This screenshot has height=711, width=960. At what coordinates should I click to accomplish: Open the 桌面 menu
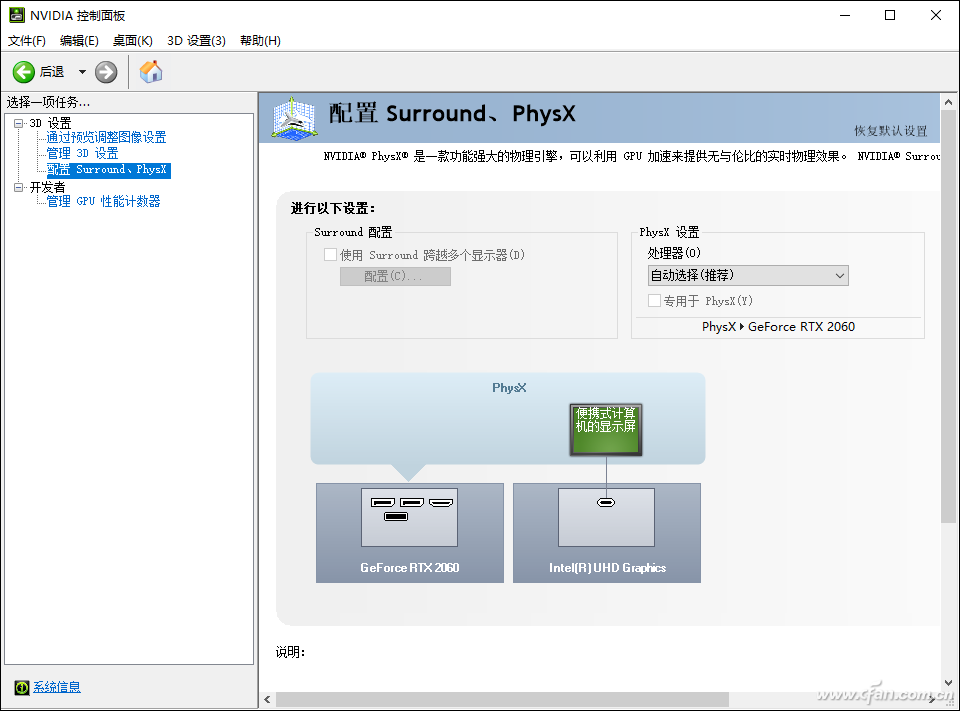(132, 40)
